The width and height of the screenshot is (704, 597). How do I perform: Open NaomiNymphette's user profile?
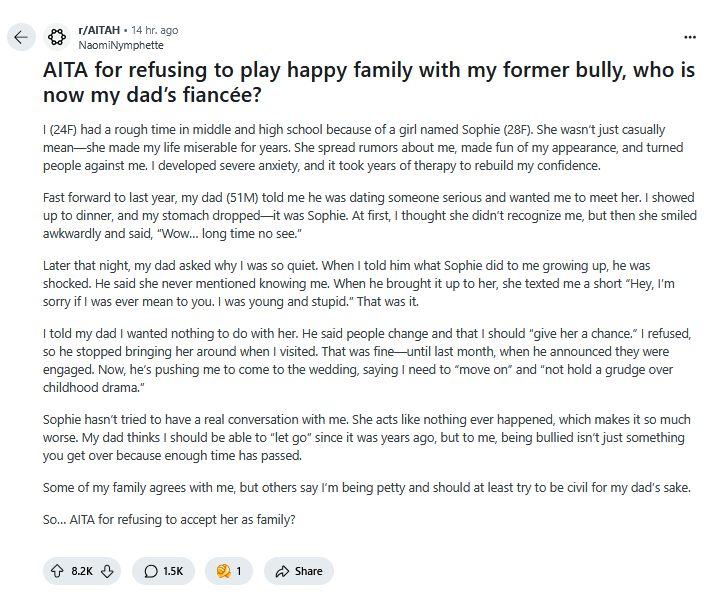(121, 45)
